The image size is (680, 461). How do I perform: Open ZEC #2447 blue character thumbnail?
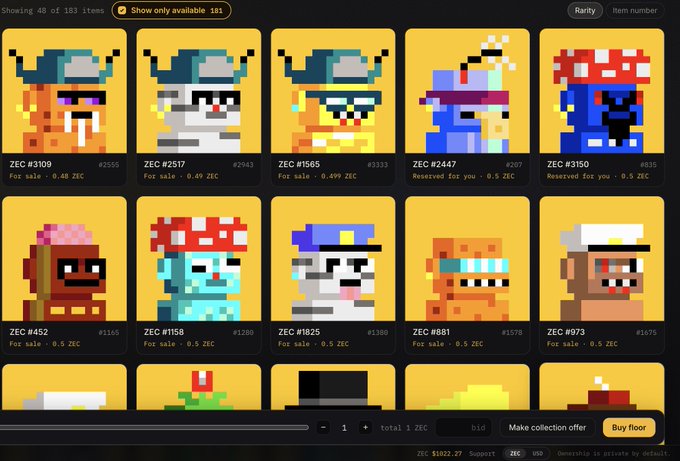coord(468,91)
